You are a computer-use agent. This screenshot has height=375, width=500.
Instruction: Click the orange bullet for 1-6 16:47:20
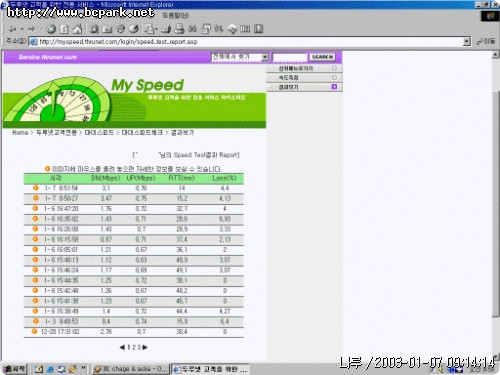35,209
